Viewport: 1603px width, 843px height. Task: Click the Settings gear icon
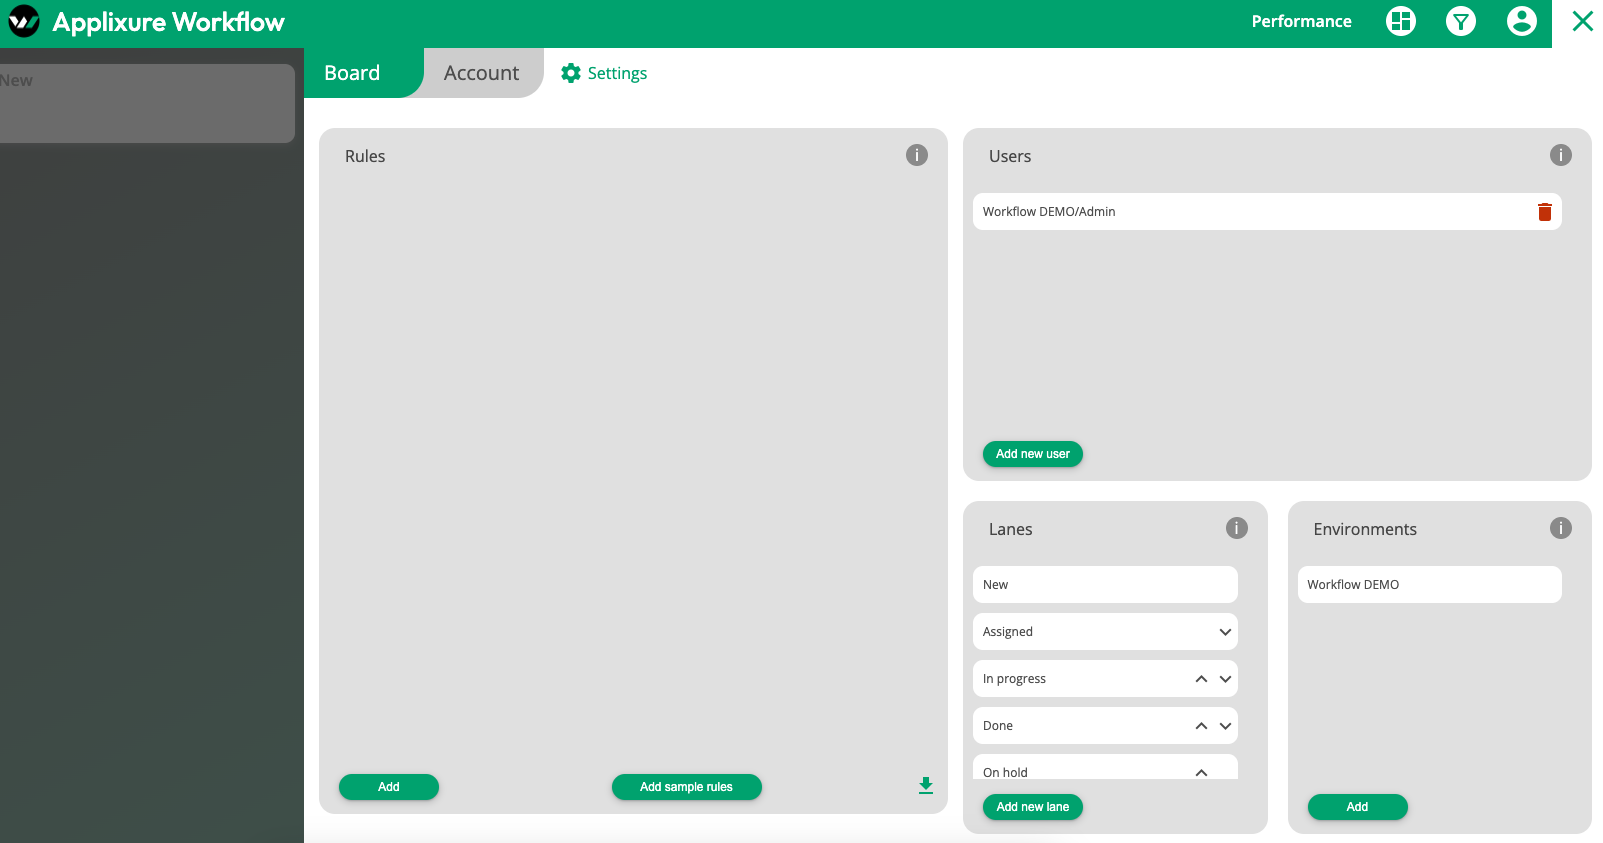pos(571,73)
